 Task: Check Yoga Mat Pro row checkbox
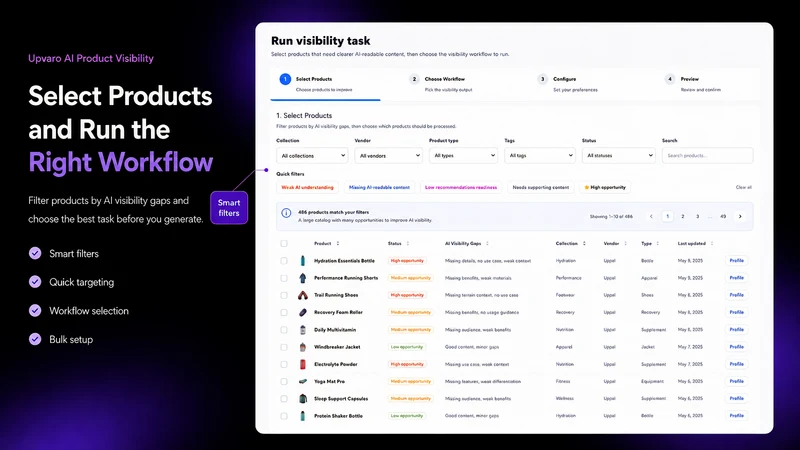coord(284,382)
